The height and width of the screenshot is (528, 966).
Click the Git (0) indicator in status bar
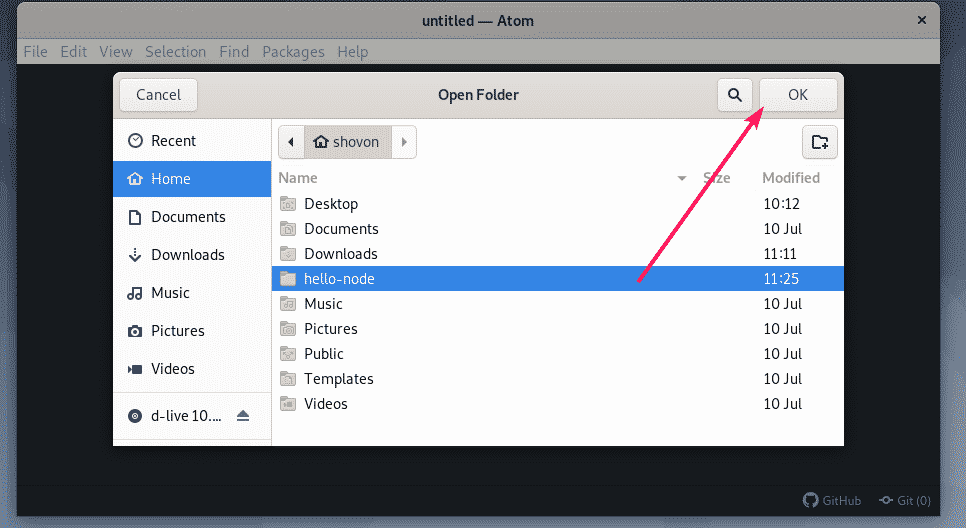pos(904,500)
